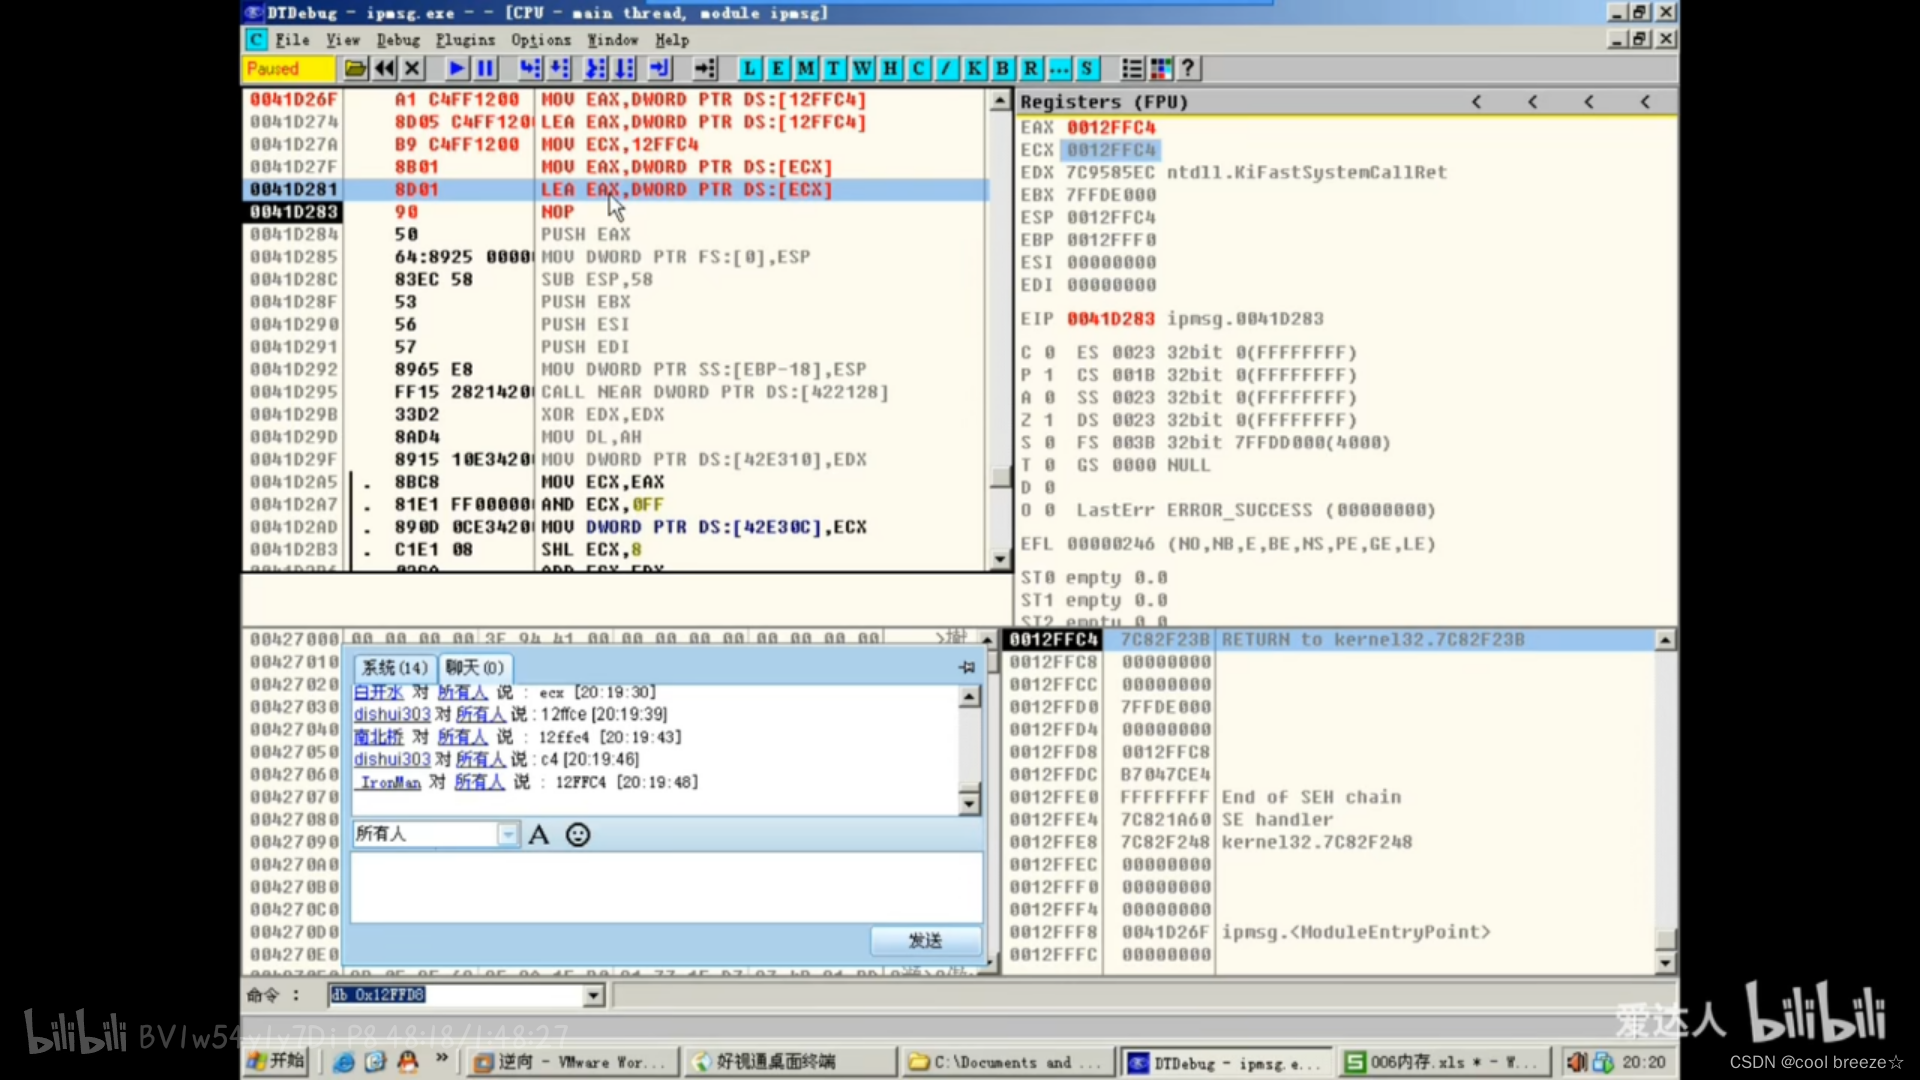This screenshot has height=1080, width=1920.
Task: Click the Step into toolbar icon
Action: coord(530,69)
